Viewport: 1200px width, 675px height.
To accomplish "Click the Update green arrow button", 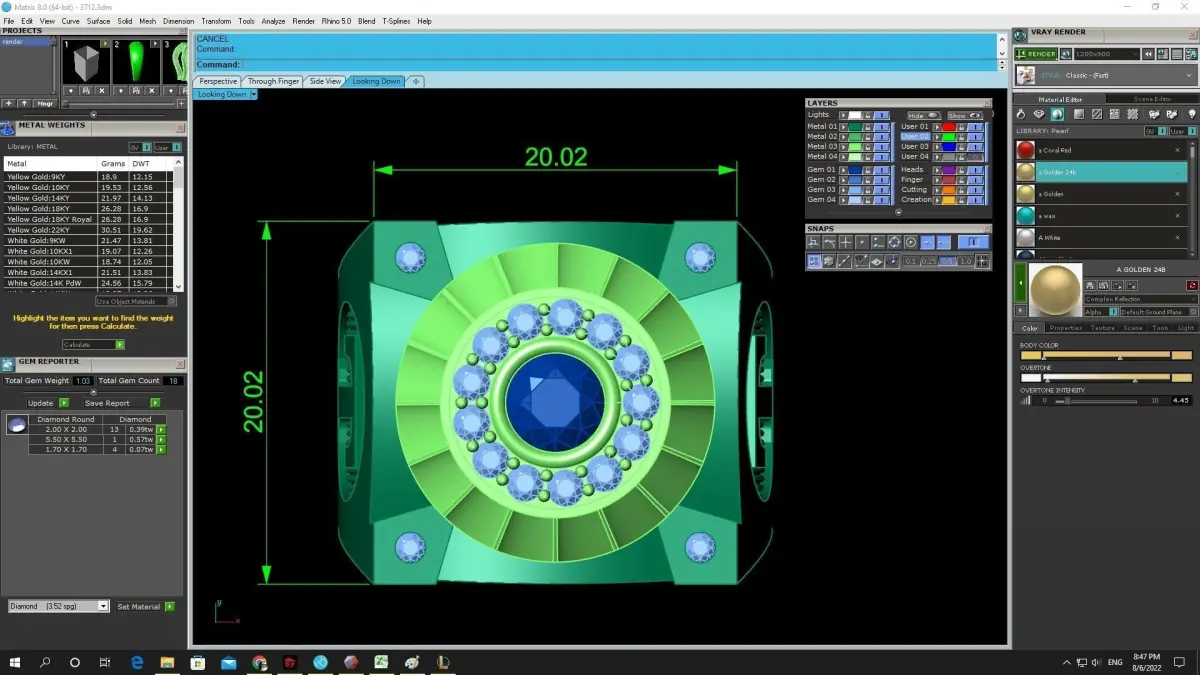I will (63, 403).
